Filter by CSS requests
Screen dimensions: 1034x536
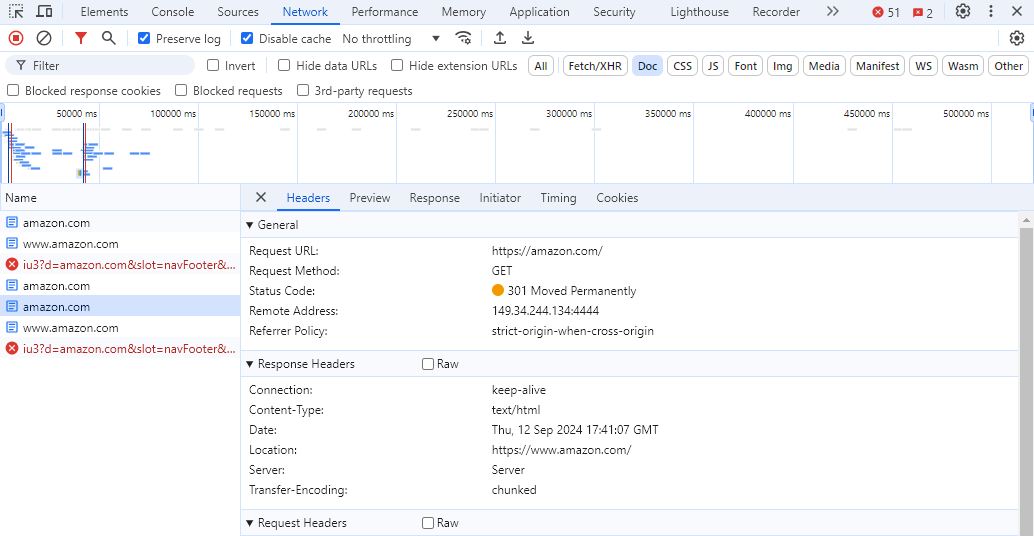(683, 66)
